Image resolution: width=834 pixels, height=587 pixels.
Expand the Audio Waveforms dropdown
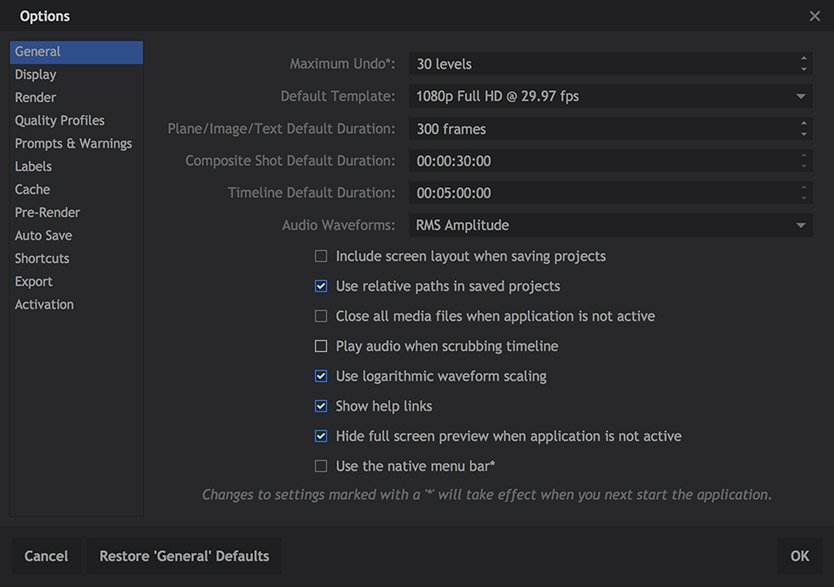point(801,226)
